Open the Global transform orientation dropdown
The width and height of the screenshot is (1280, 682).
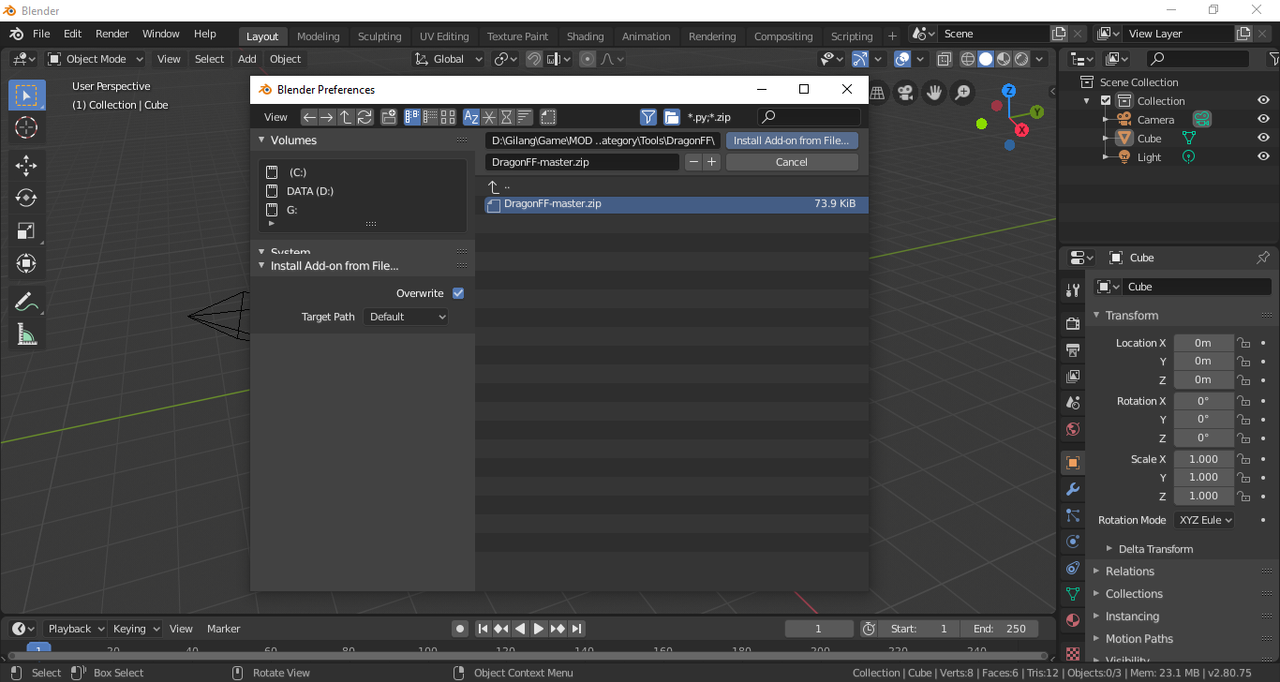pos(449,59)
